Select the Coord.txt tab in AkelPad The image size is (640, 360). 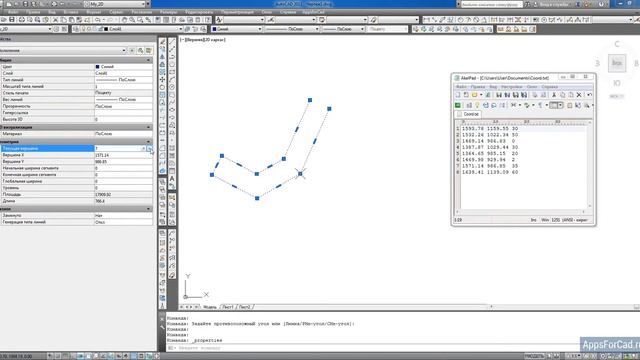tap(468, 114)
